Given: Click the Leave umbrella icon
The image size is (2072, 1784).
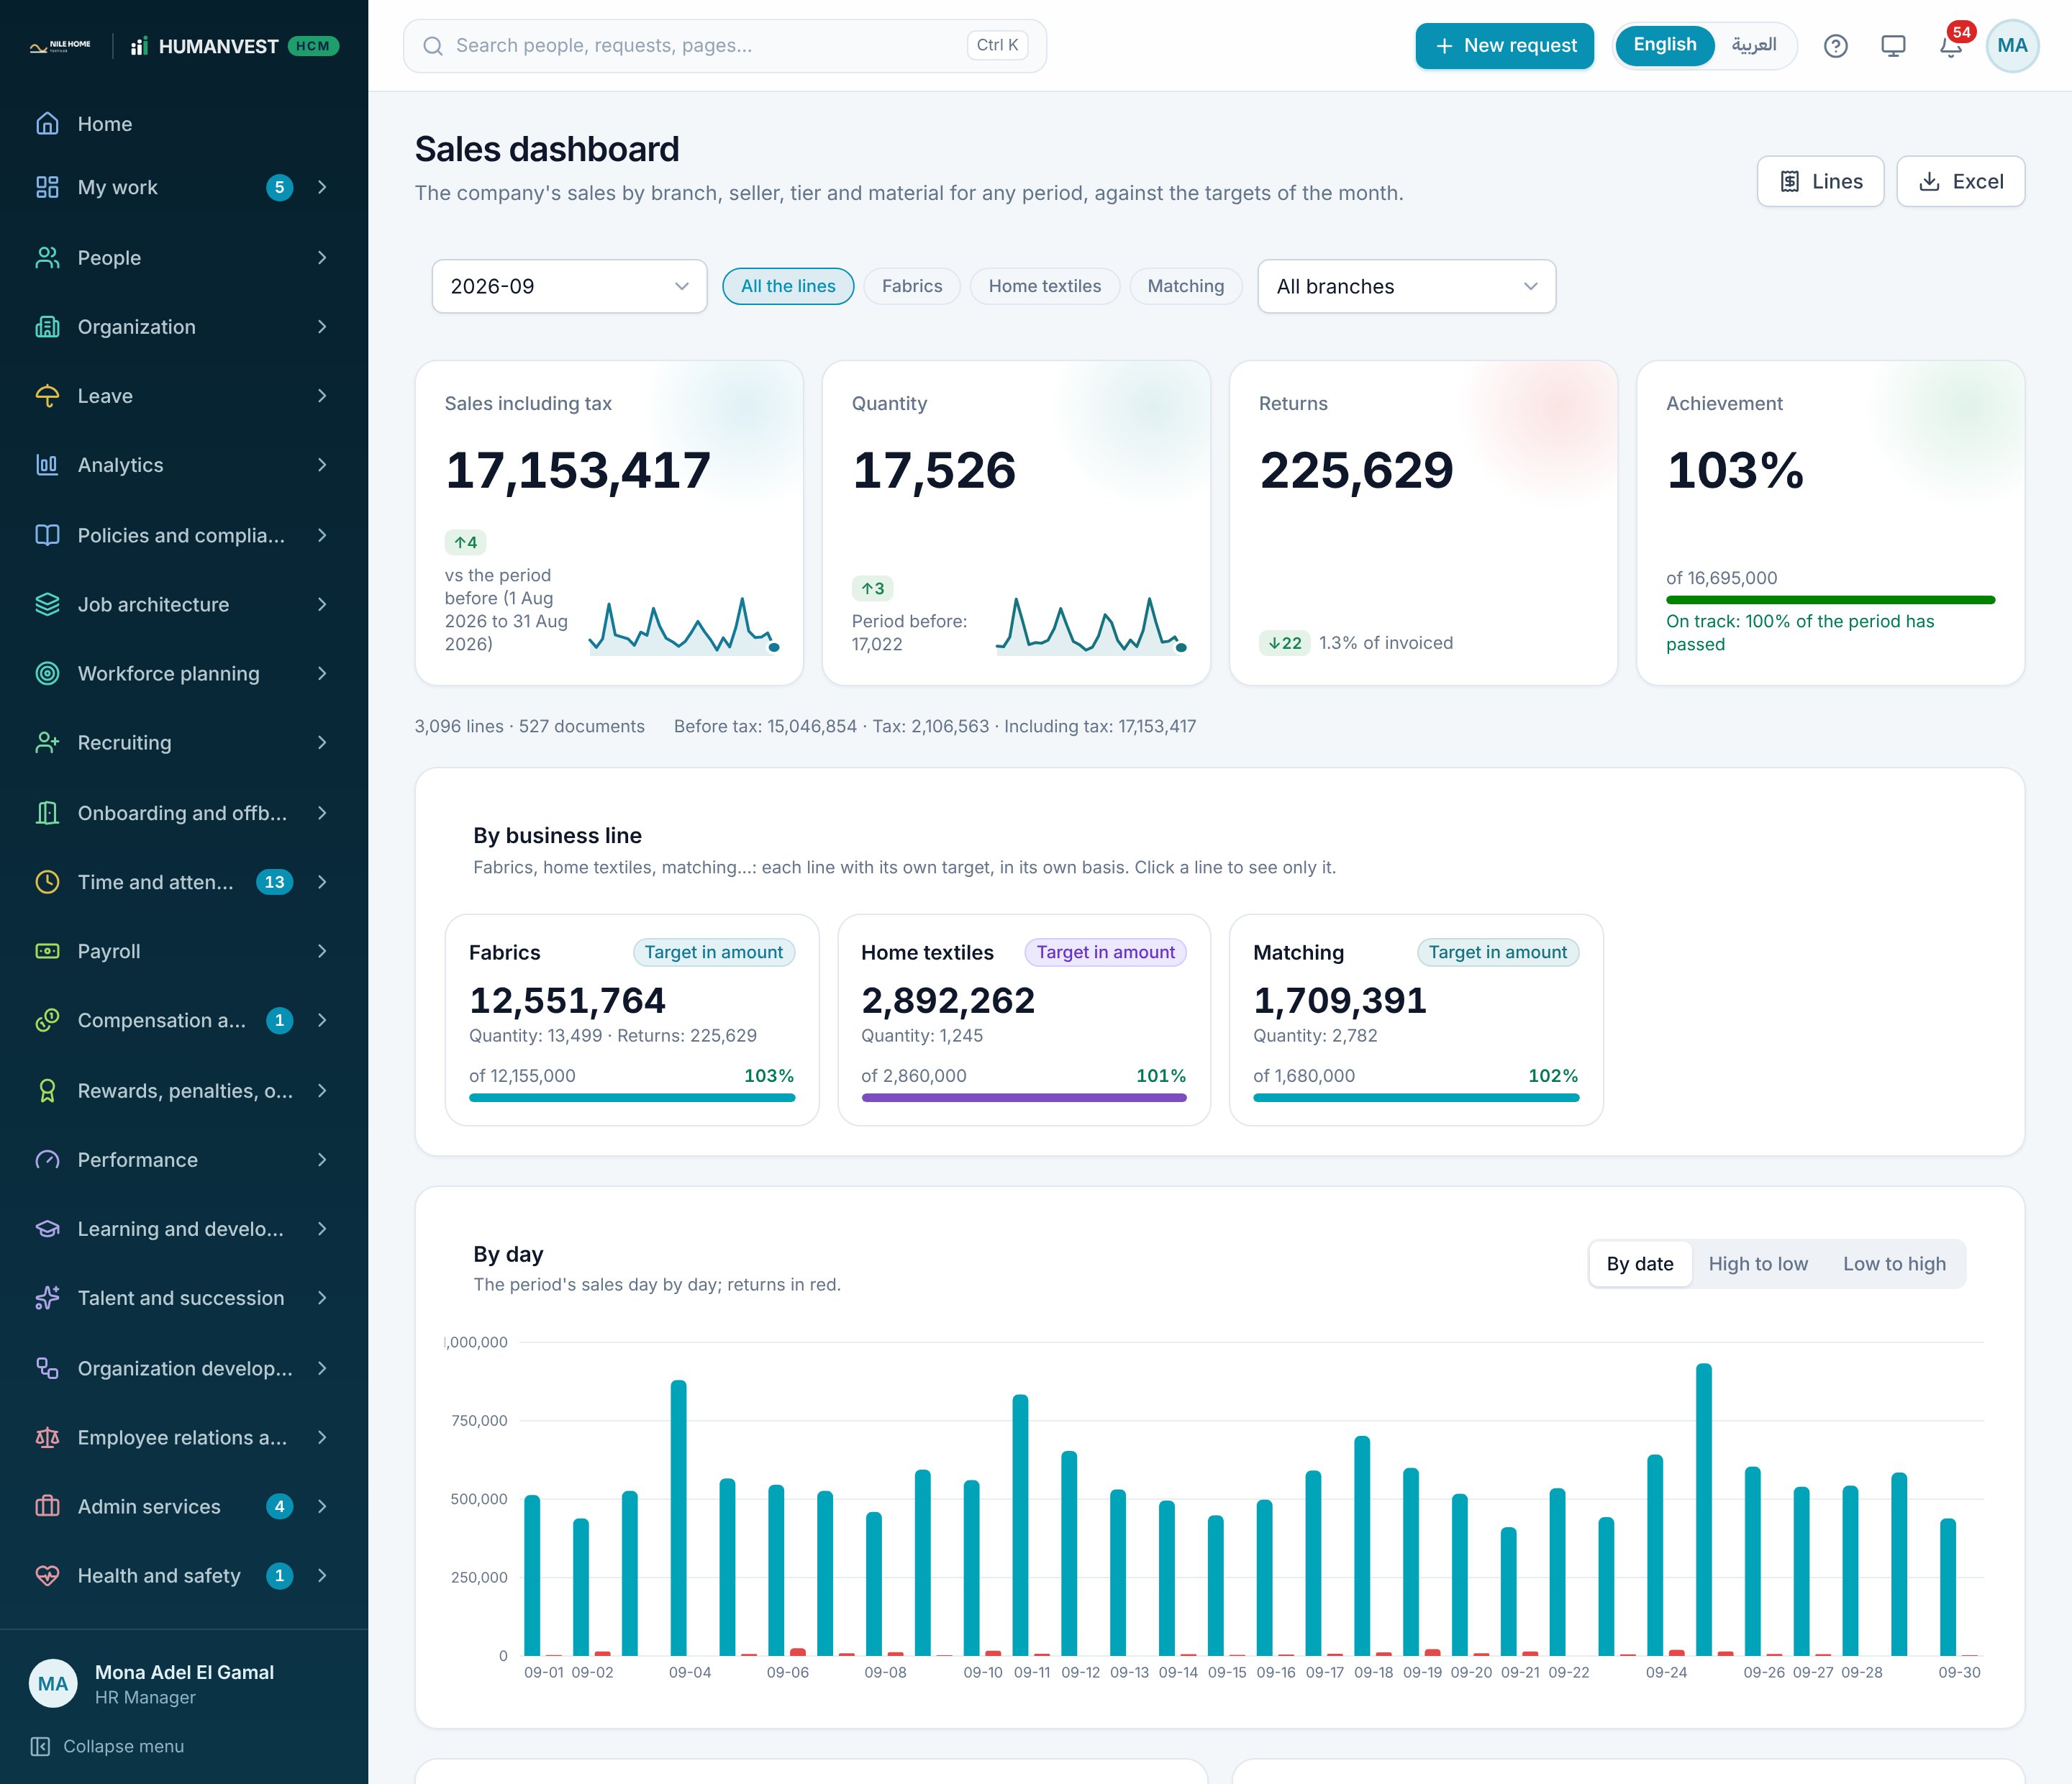Looking at the screenshot, I should (47, 396).
